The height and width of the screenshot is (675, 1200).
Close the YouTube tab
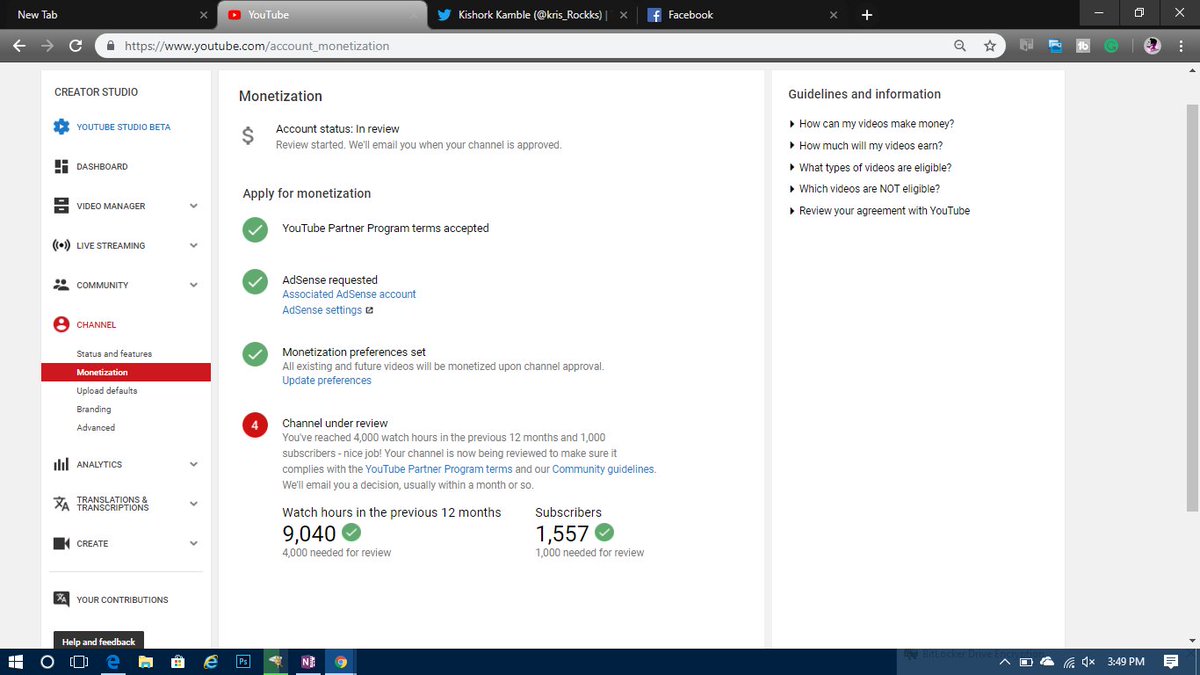click(412, 15)
